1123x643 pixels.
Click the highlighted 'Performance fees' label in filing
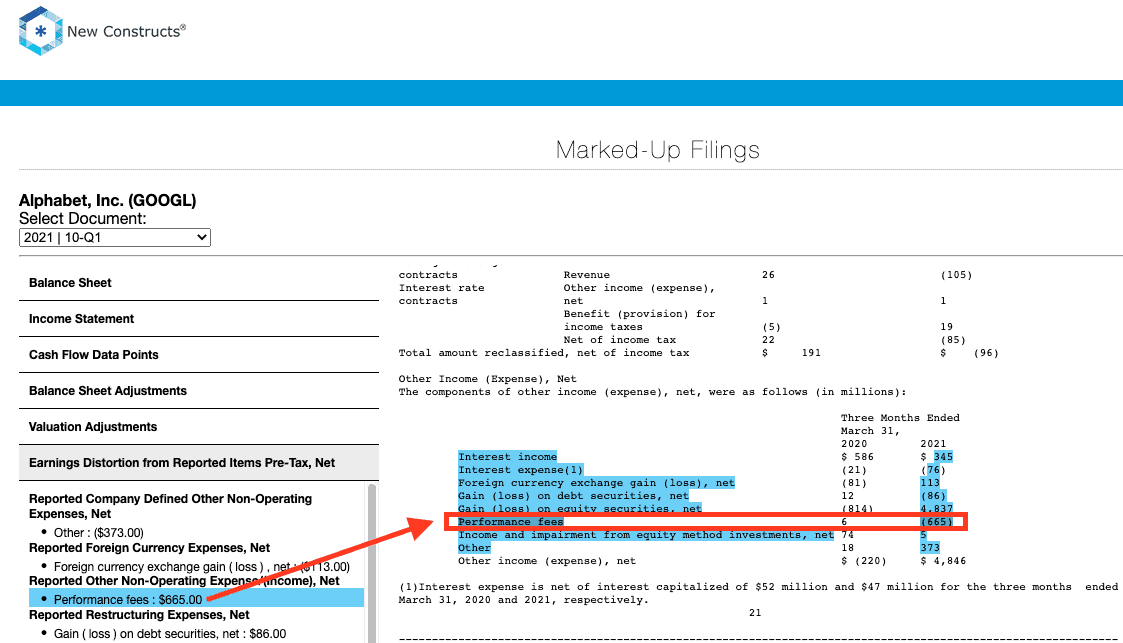point(511,522)
